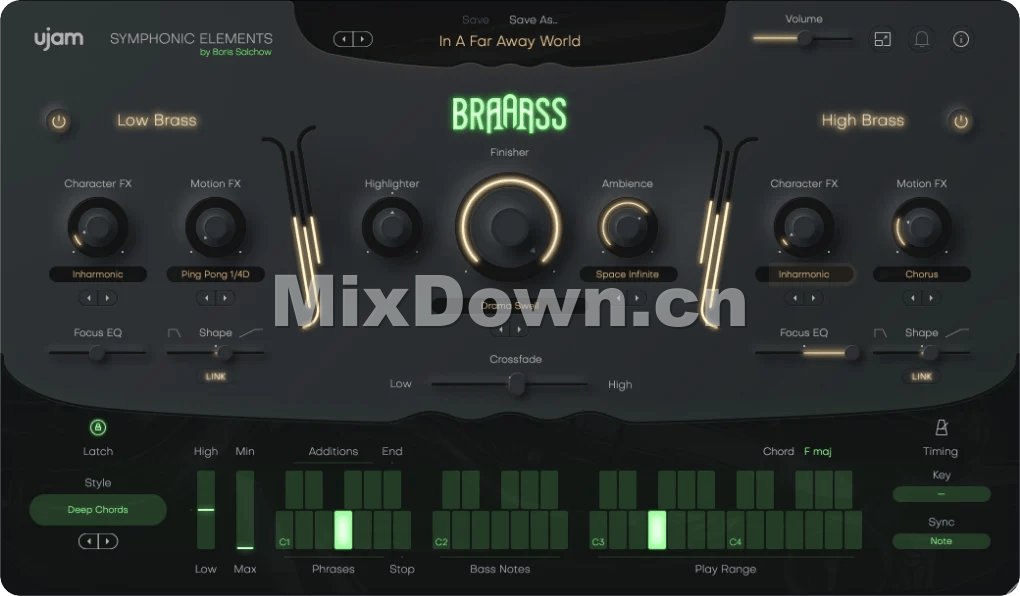Open the info icon
This screenshot has height=596, width=1020.
tap(961, 39)
